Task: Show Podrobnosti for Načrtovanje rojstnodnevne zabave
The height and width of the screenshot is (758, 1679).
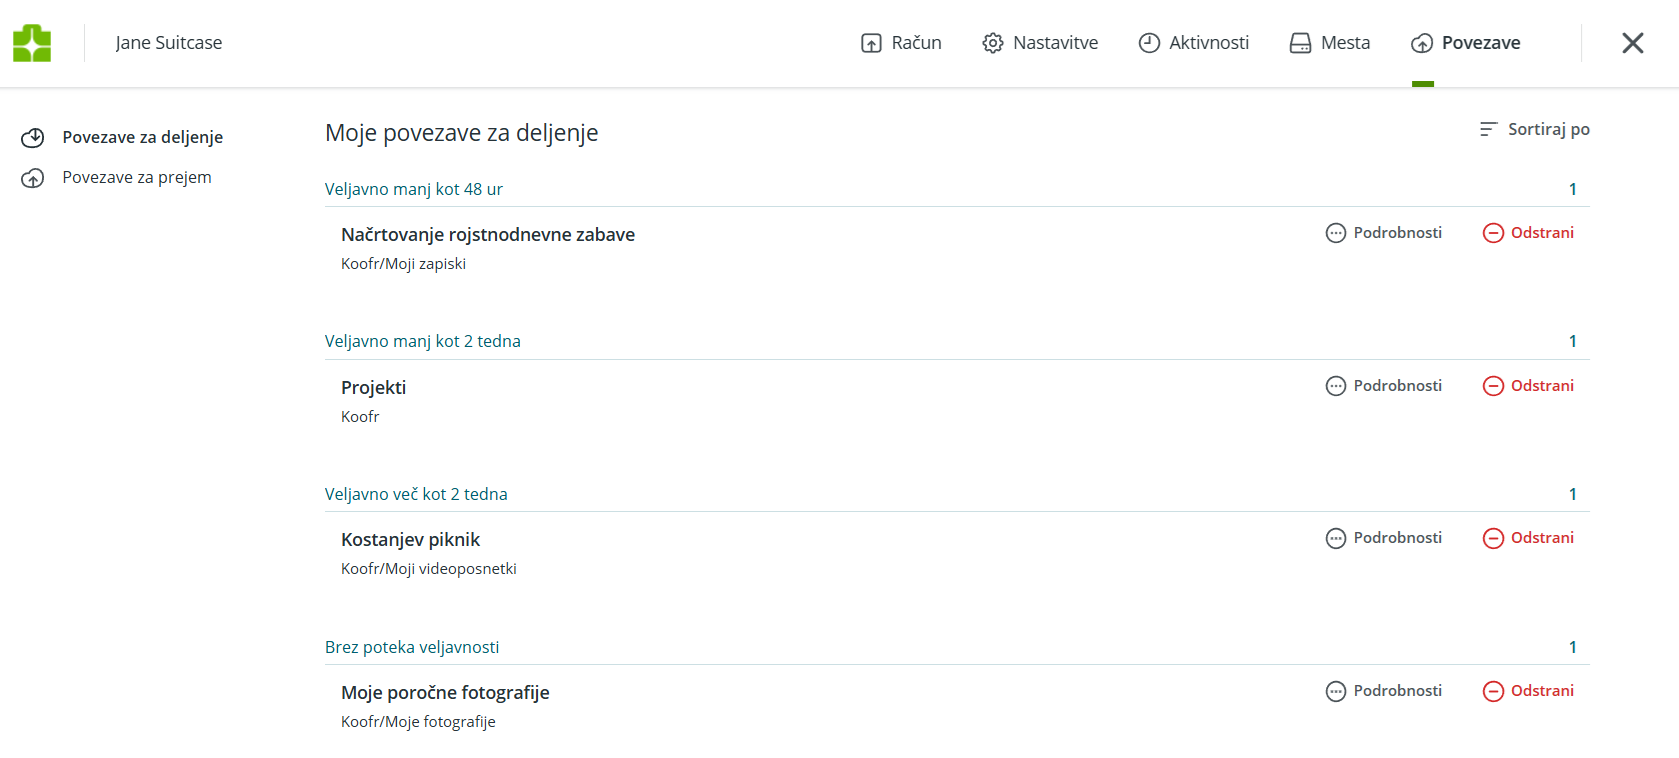Action: tap(1384, 233)
